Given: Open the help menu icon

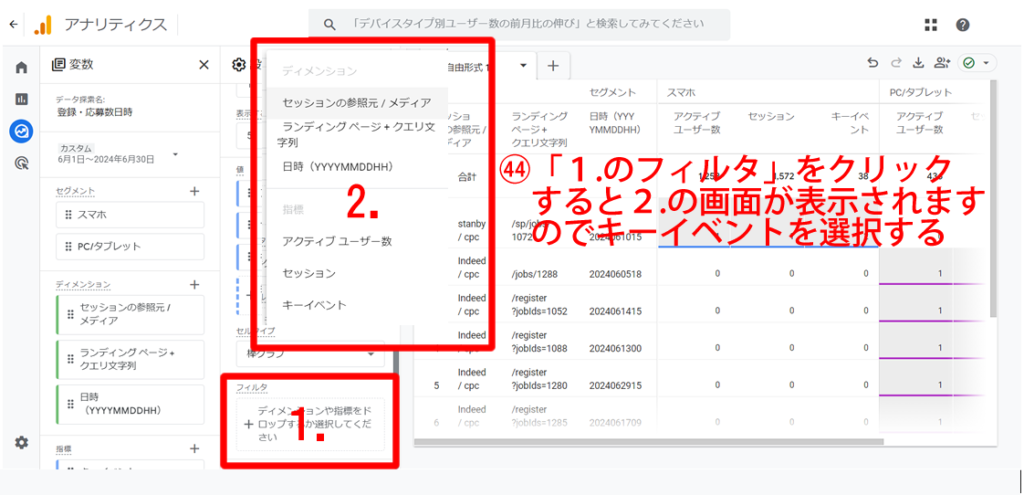Looking at the screenshot, I should pos(962,25).
